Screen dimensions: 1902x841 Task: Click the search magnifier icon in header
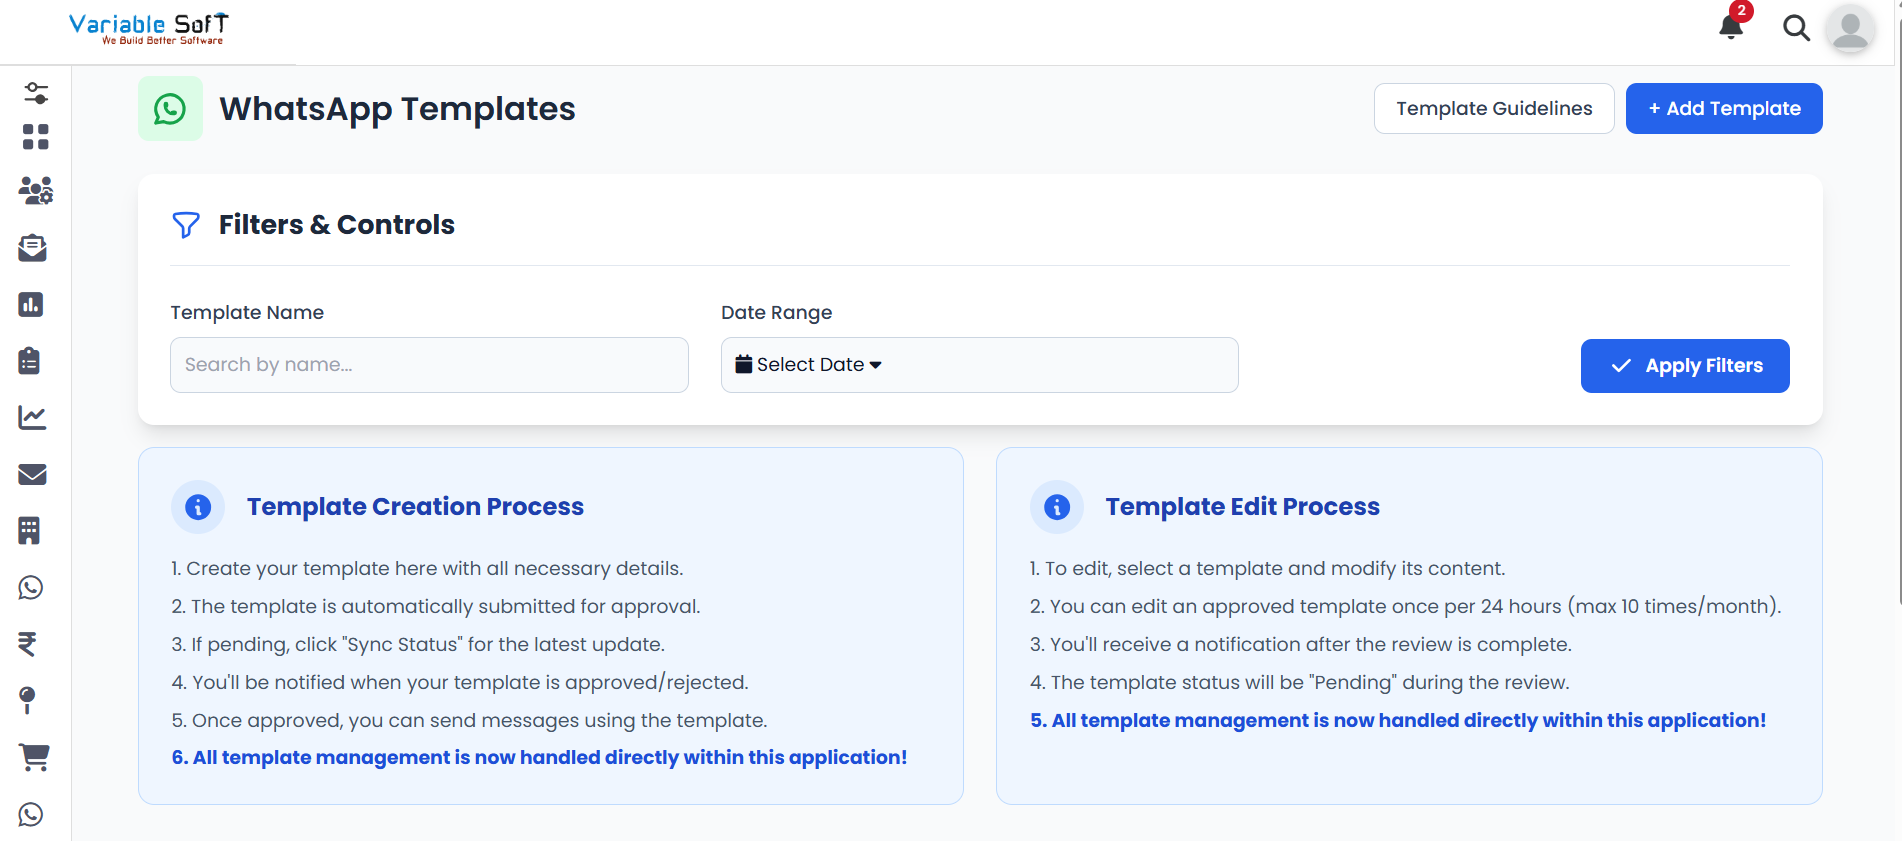pyautogui.click(x=1796, y=28)
